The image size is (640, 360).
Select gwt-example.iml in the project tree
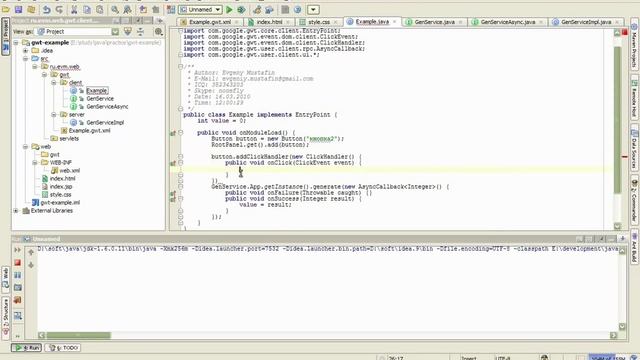pos(60,202)
